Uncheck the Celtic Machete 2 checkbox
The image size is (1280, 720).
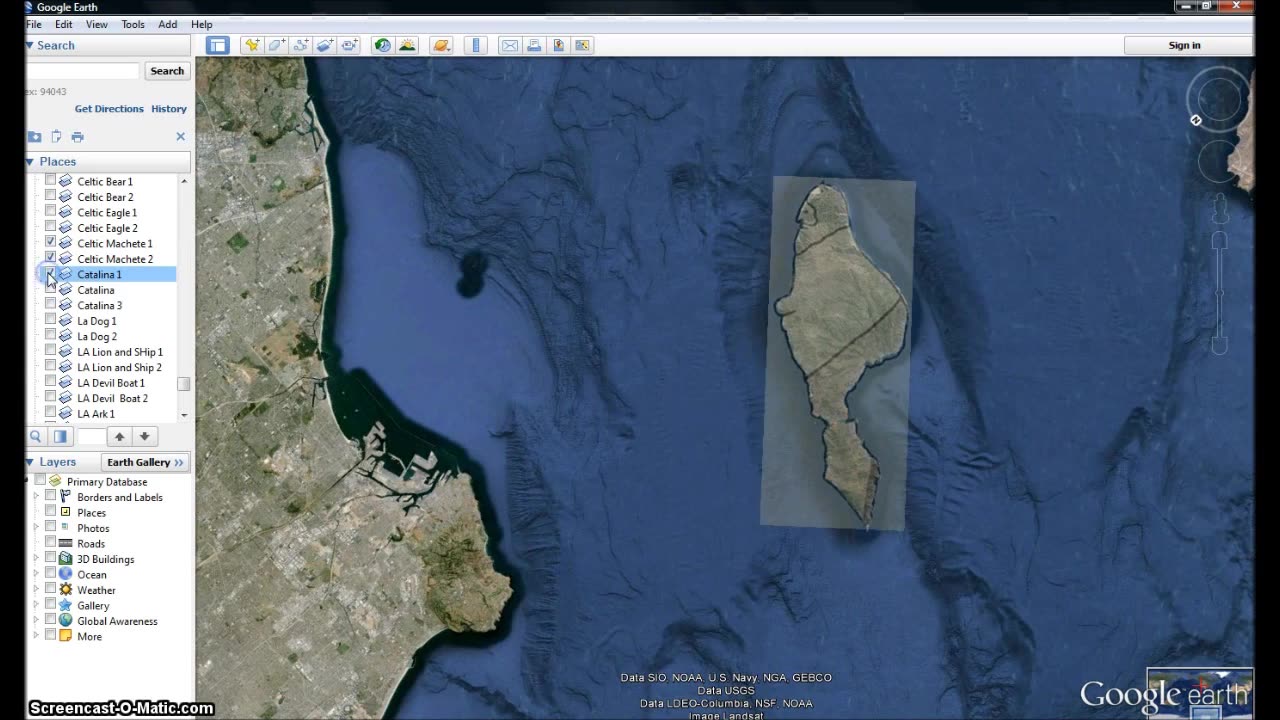pos(50,258)
